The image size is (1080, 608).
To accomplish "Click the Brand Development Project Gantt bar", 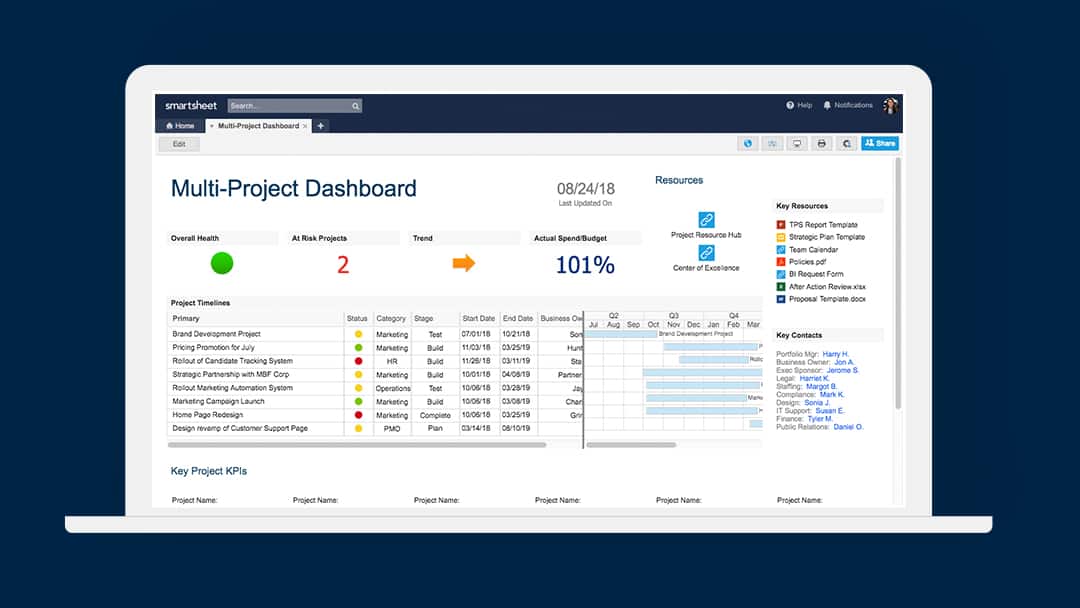I will point(621,334).
